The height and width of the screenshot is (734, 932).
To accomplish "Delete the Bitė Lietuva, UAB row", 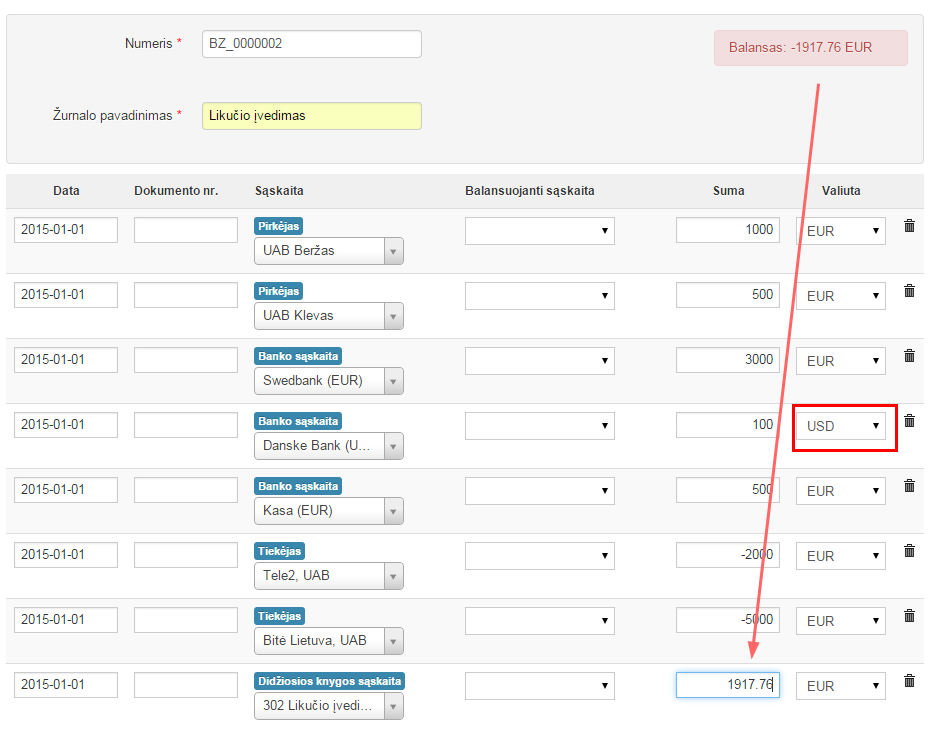I will pyautogui.click(x=909, y=616).
